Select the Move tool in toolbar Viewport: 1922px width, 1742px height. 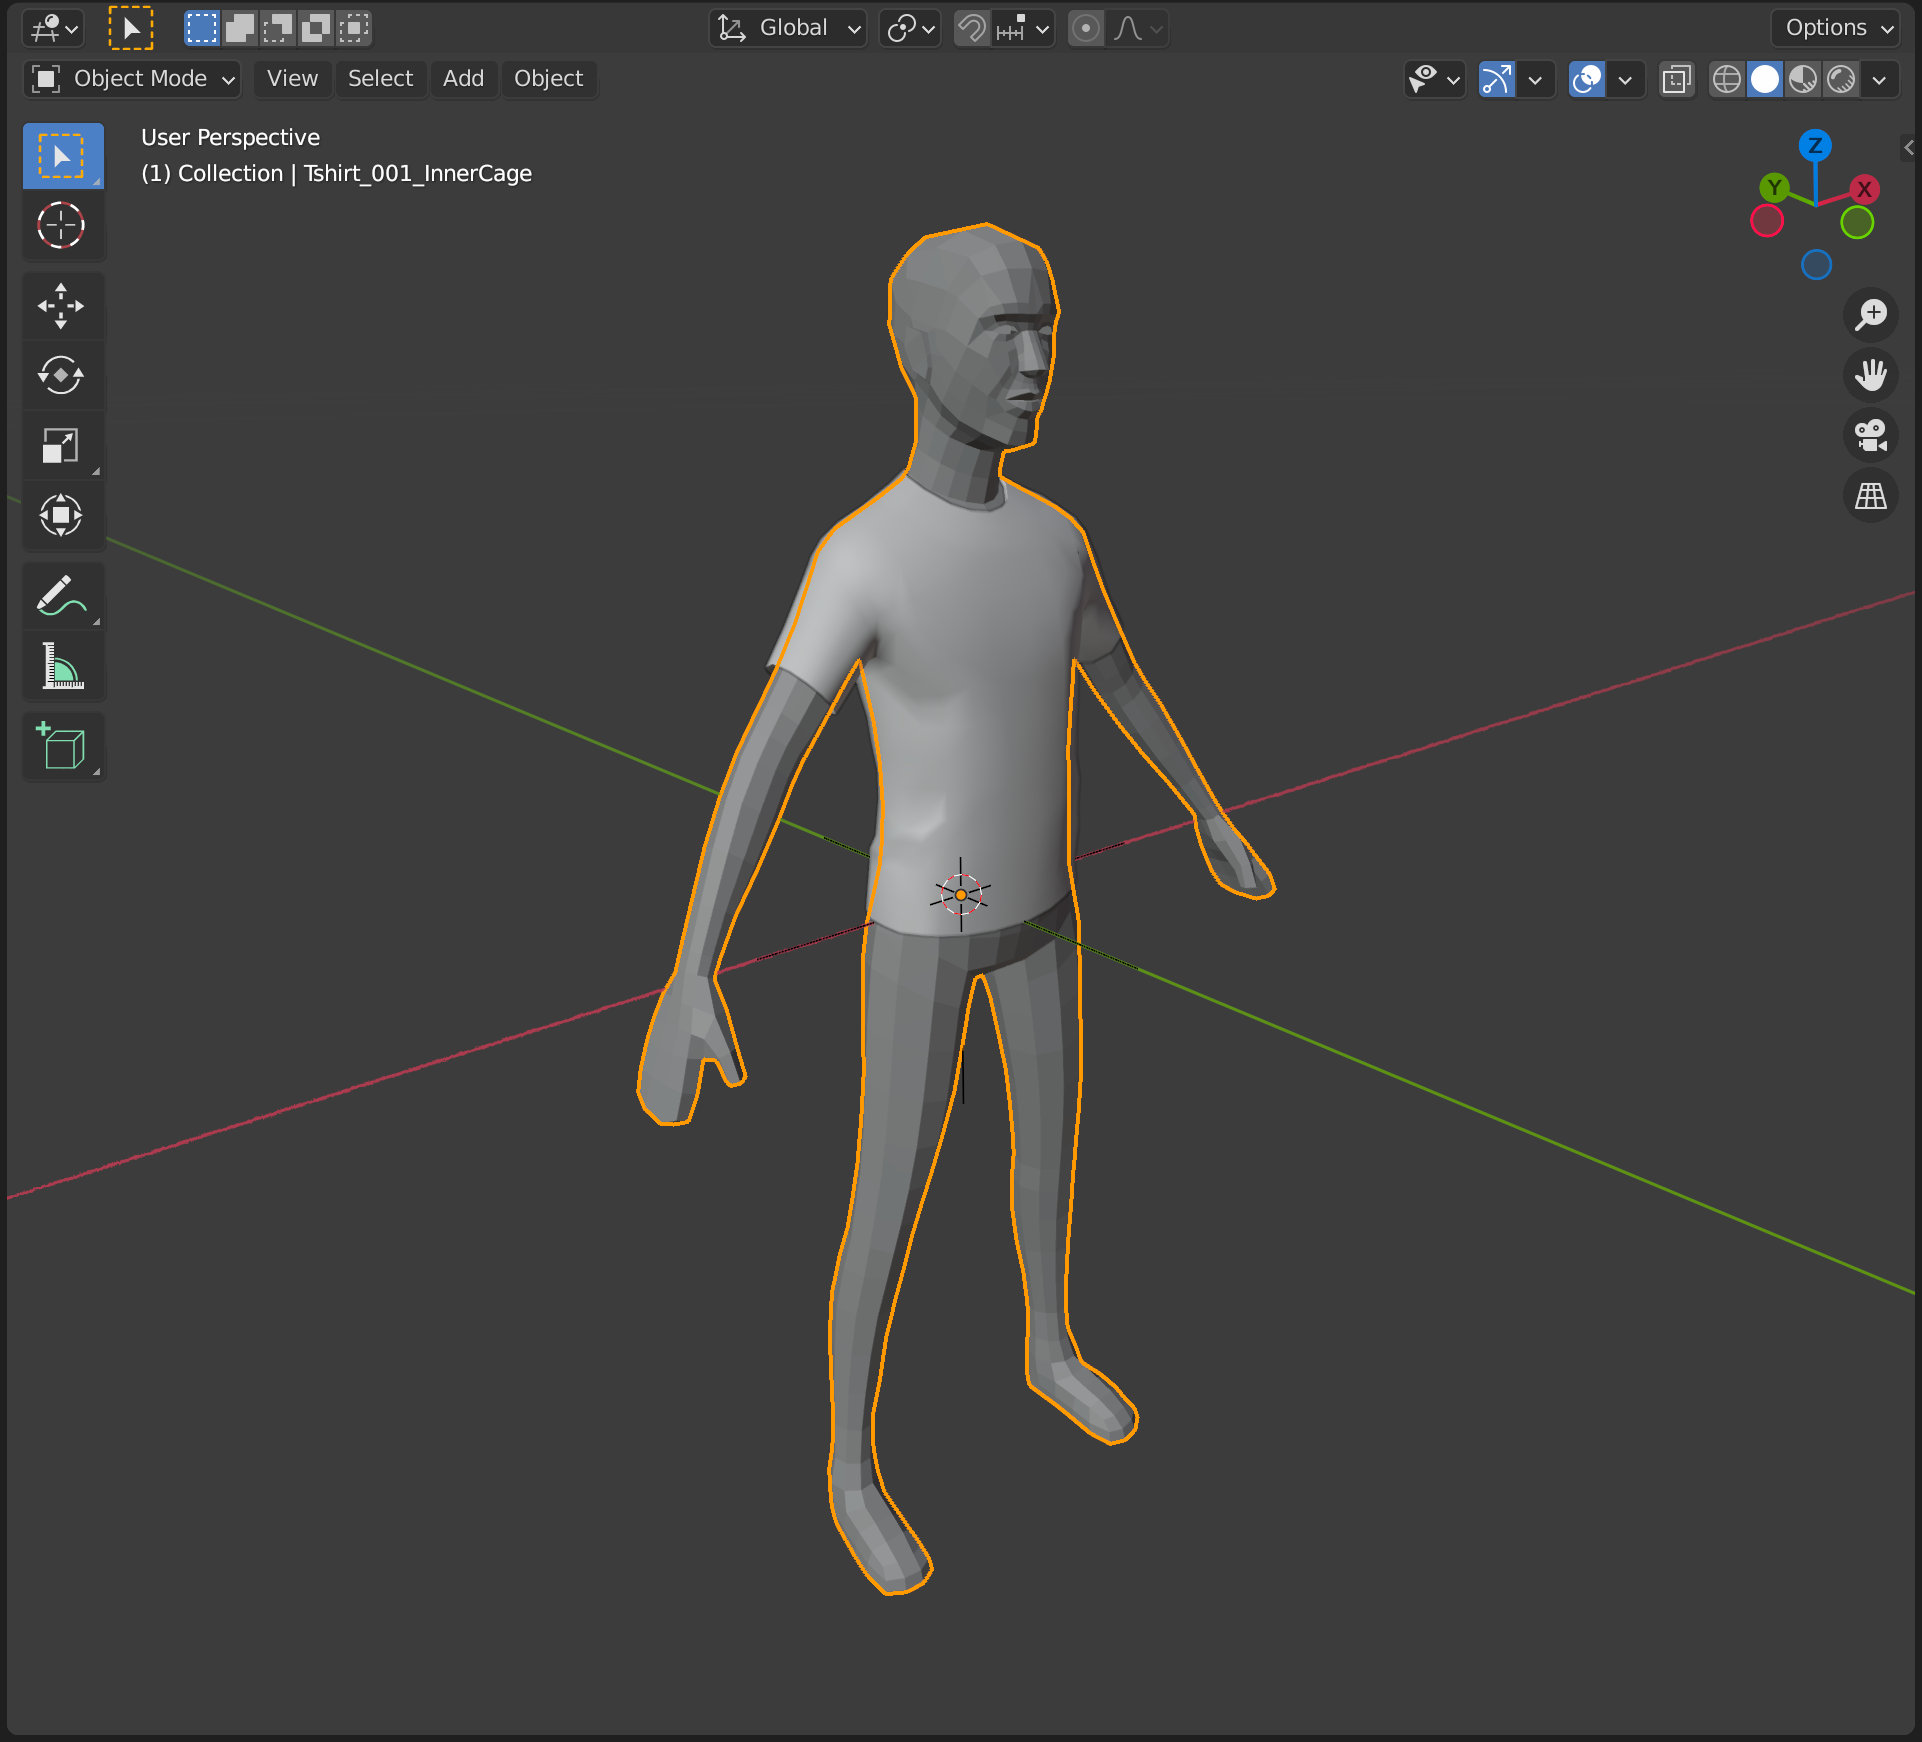pyautogui.click(x=59, y=303)
